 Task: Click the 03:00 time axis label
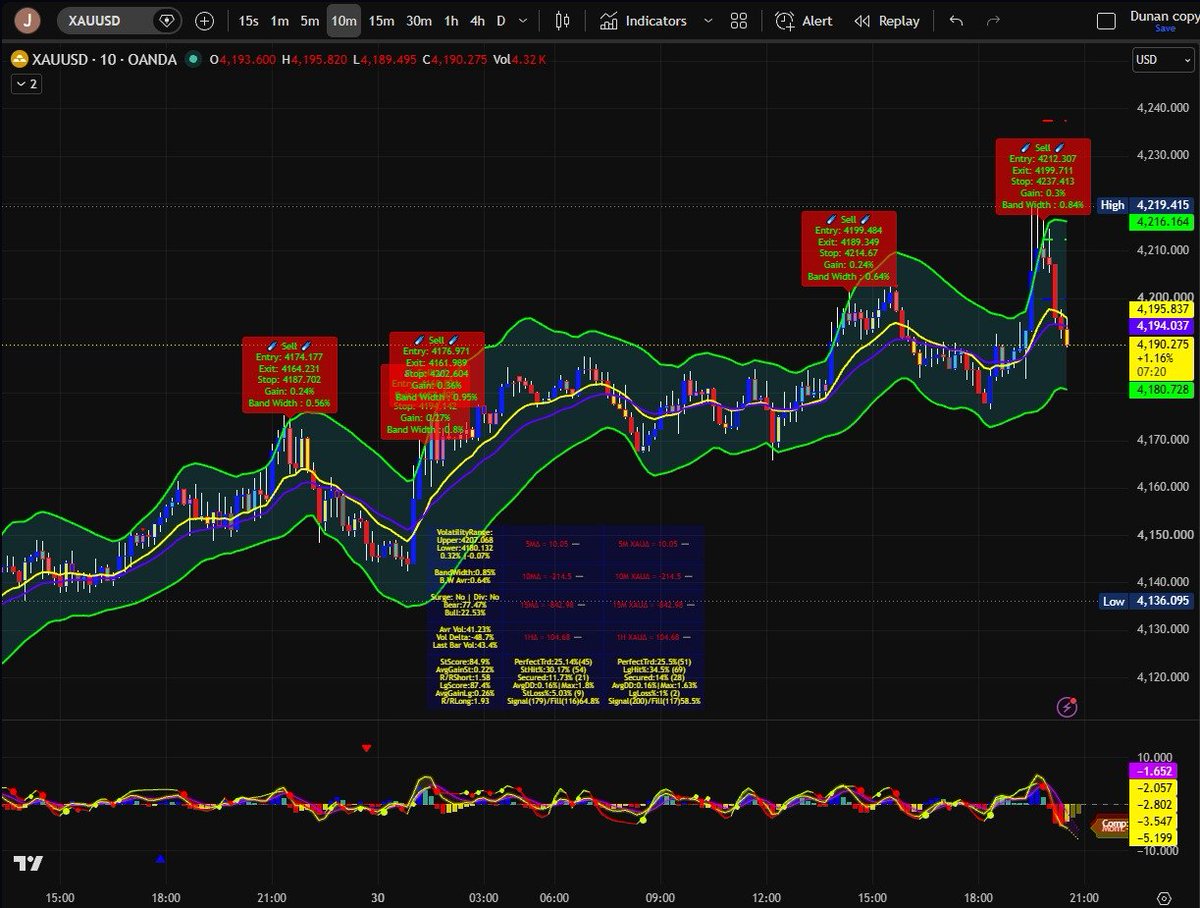[483, 897]
